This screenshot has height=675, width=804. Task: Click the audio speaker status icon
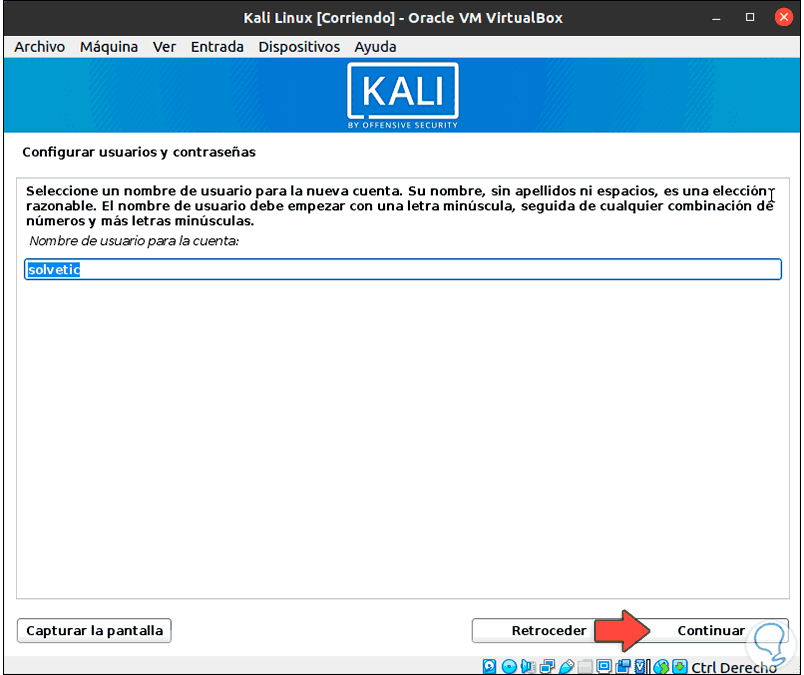click(528, 666)
